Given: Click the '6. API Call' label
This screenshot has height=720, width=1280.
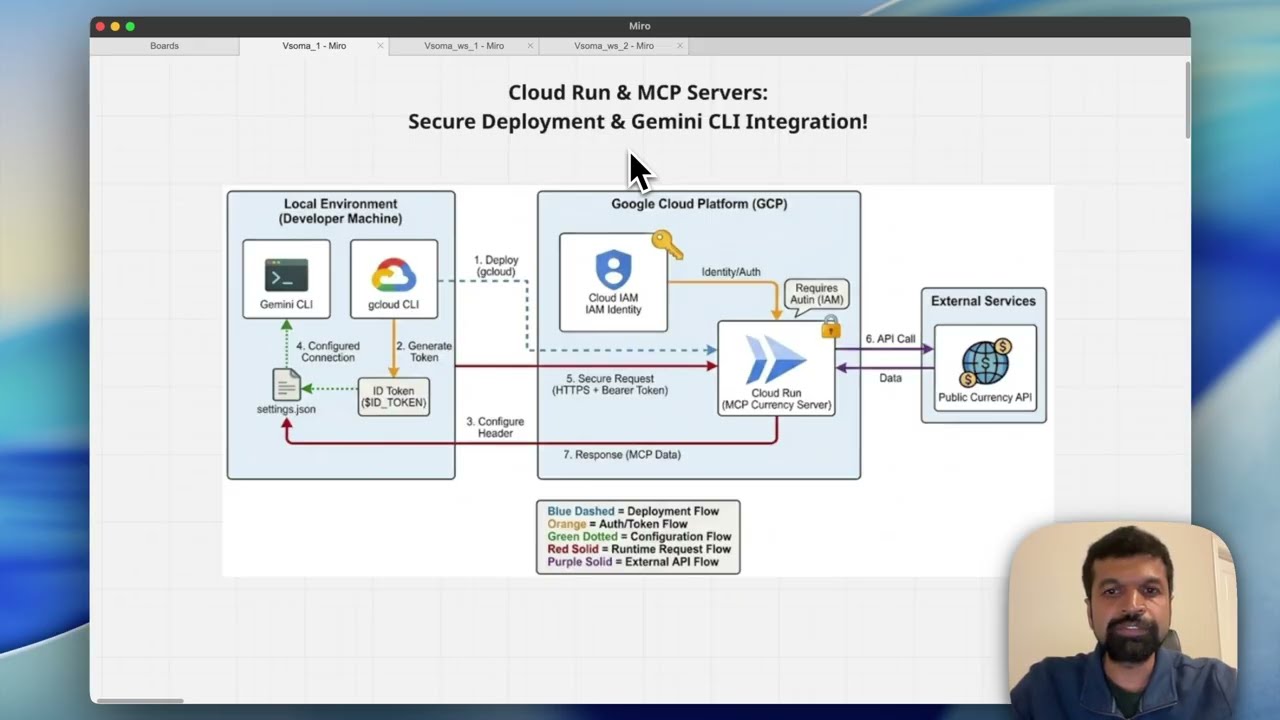Looking at the screenshot, I should coord(890,339).
